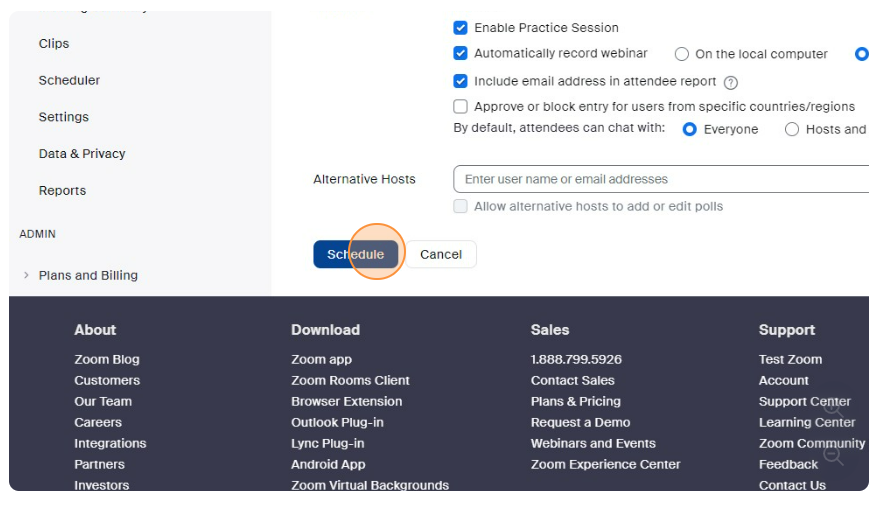Click the zoom-out magnifier icon
Screen dimensions: 878x506
(x=833, y=456)
